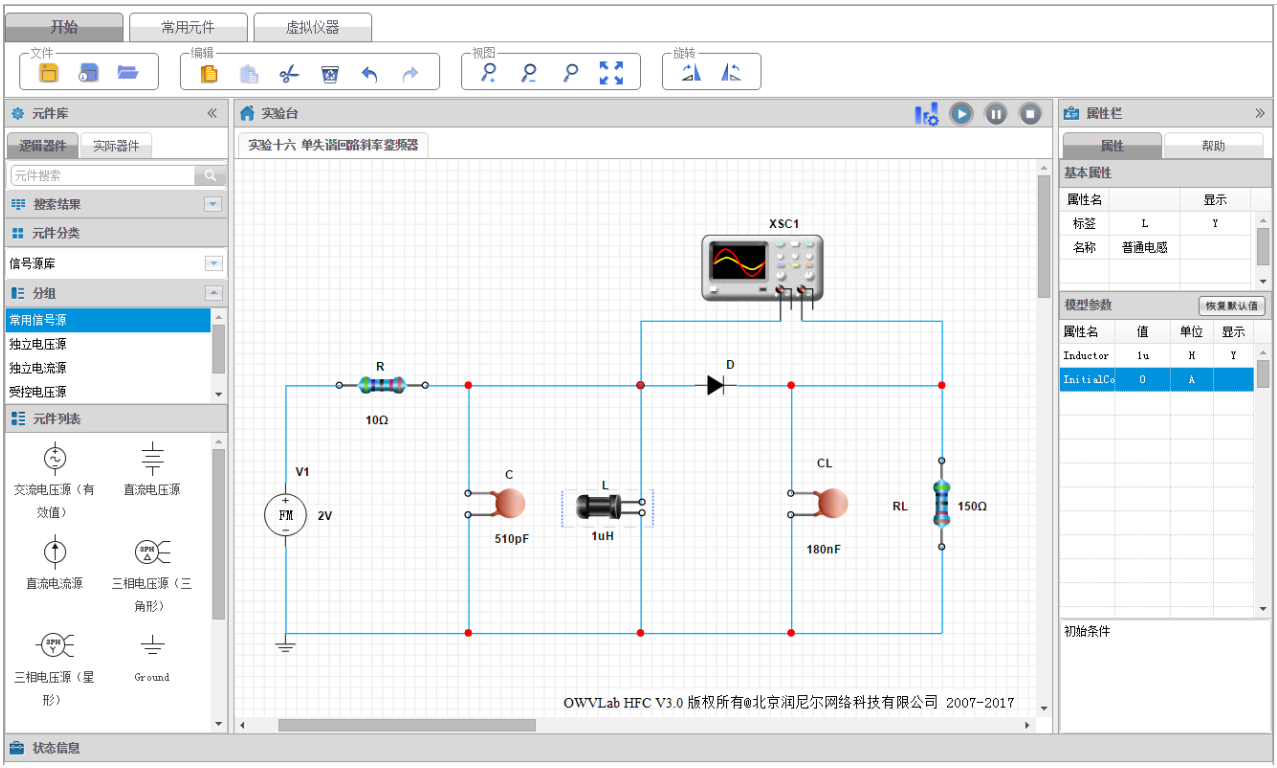
Task: Click the undo arrow icon
Action: point(370,74)
